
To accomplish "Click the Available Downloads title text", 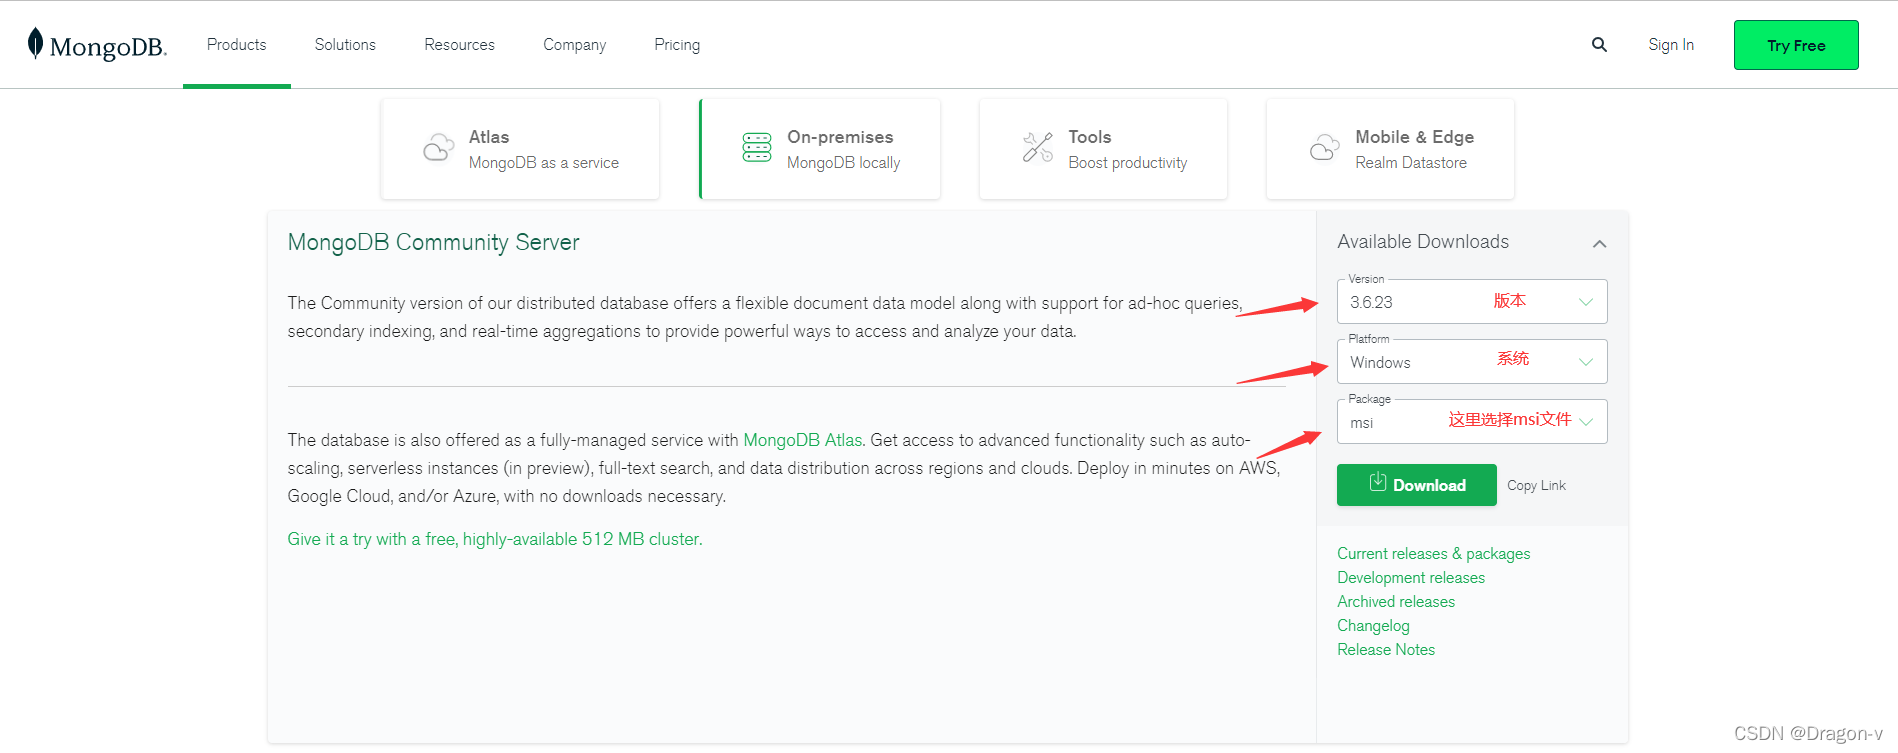I will 1423,242.
